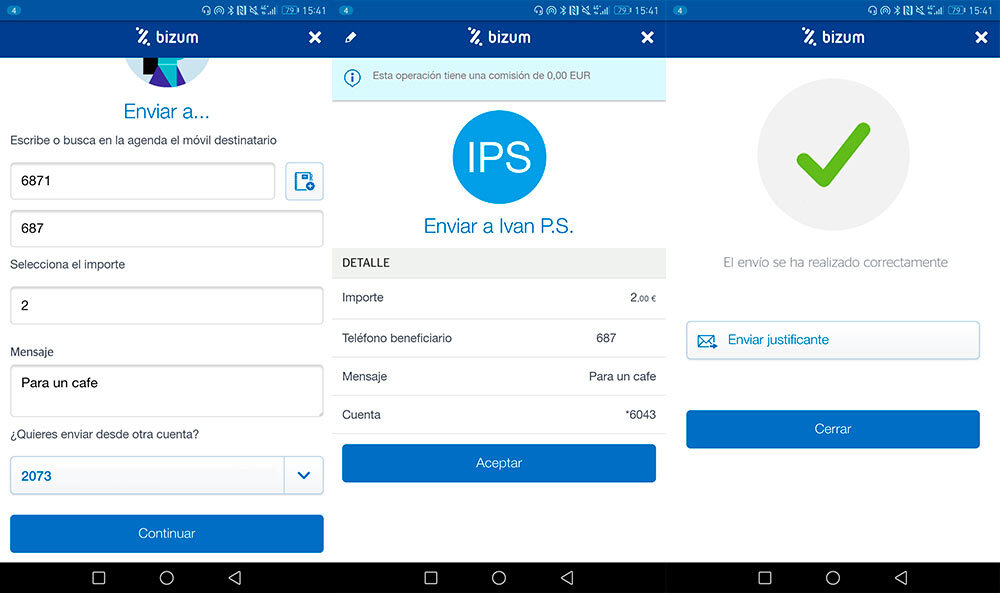The image size is (1000, 593).
Task: Close the Enviar a Ivan P.S. confirmation screen
Action: 647,38
